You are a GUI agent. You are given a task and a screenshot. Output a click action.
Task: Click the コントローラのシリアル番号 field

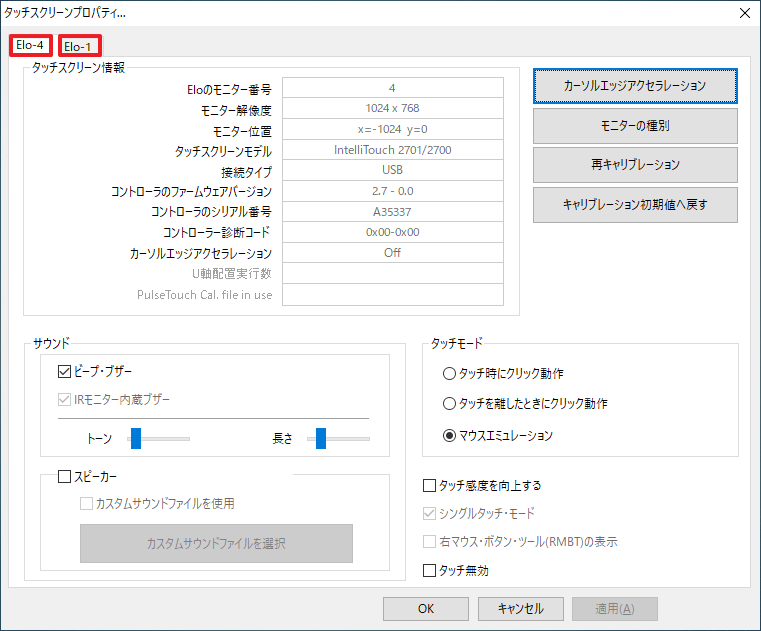[392, 211]
